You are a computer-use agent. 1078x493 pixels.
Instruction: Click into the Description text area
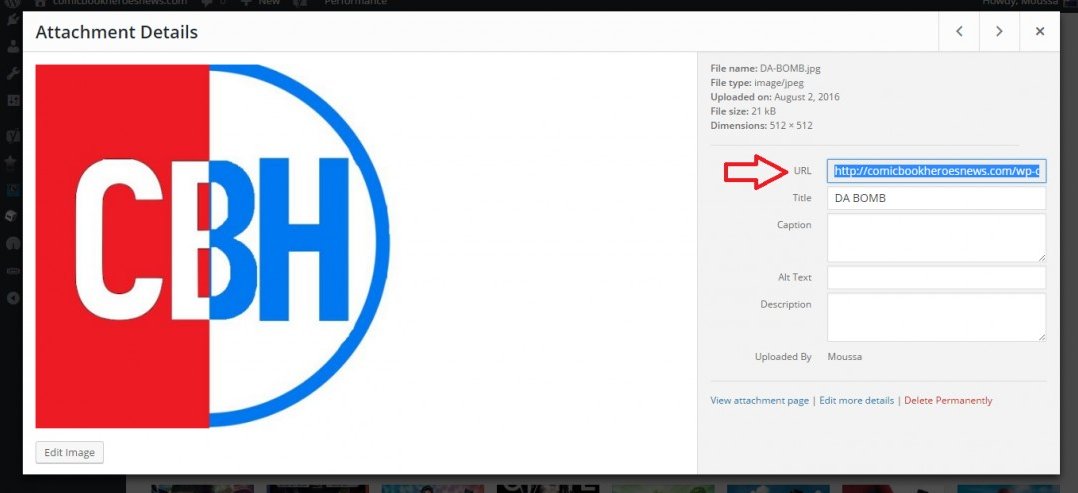click(x=936, y=317)
